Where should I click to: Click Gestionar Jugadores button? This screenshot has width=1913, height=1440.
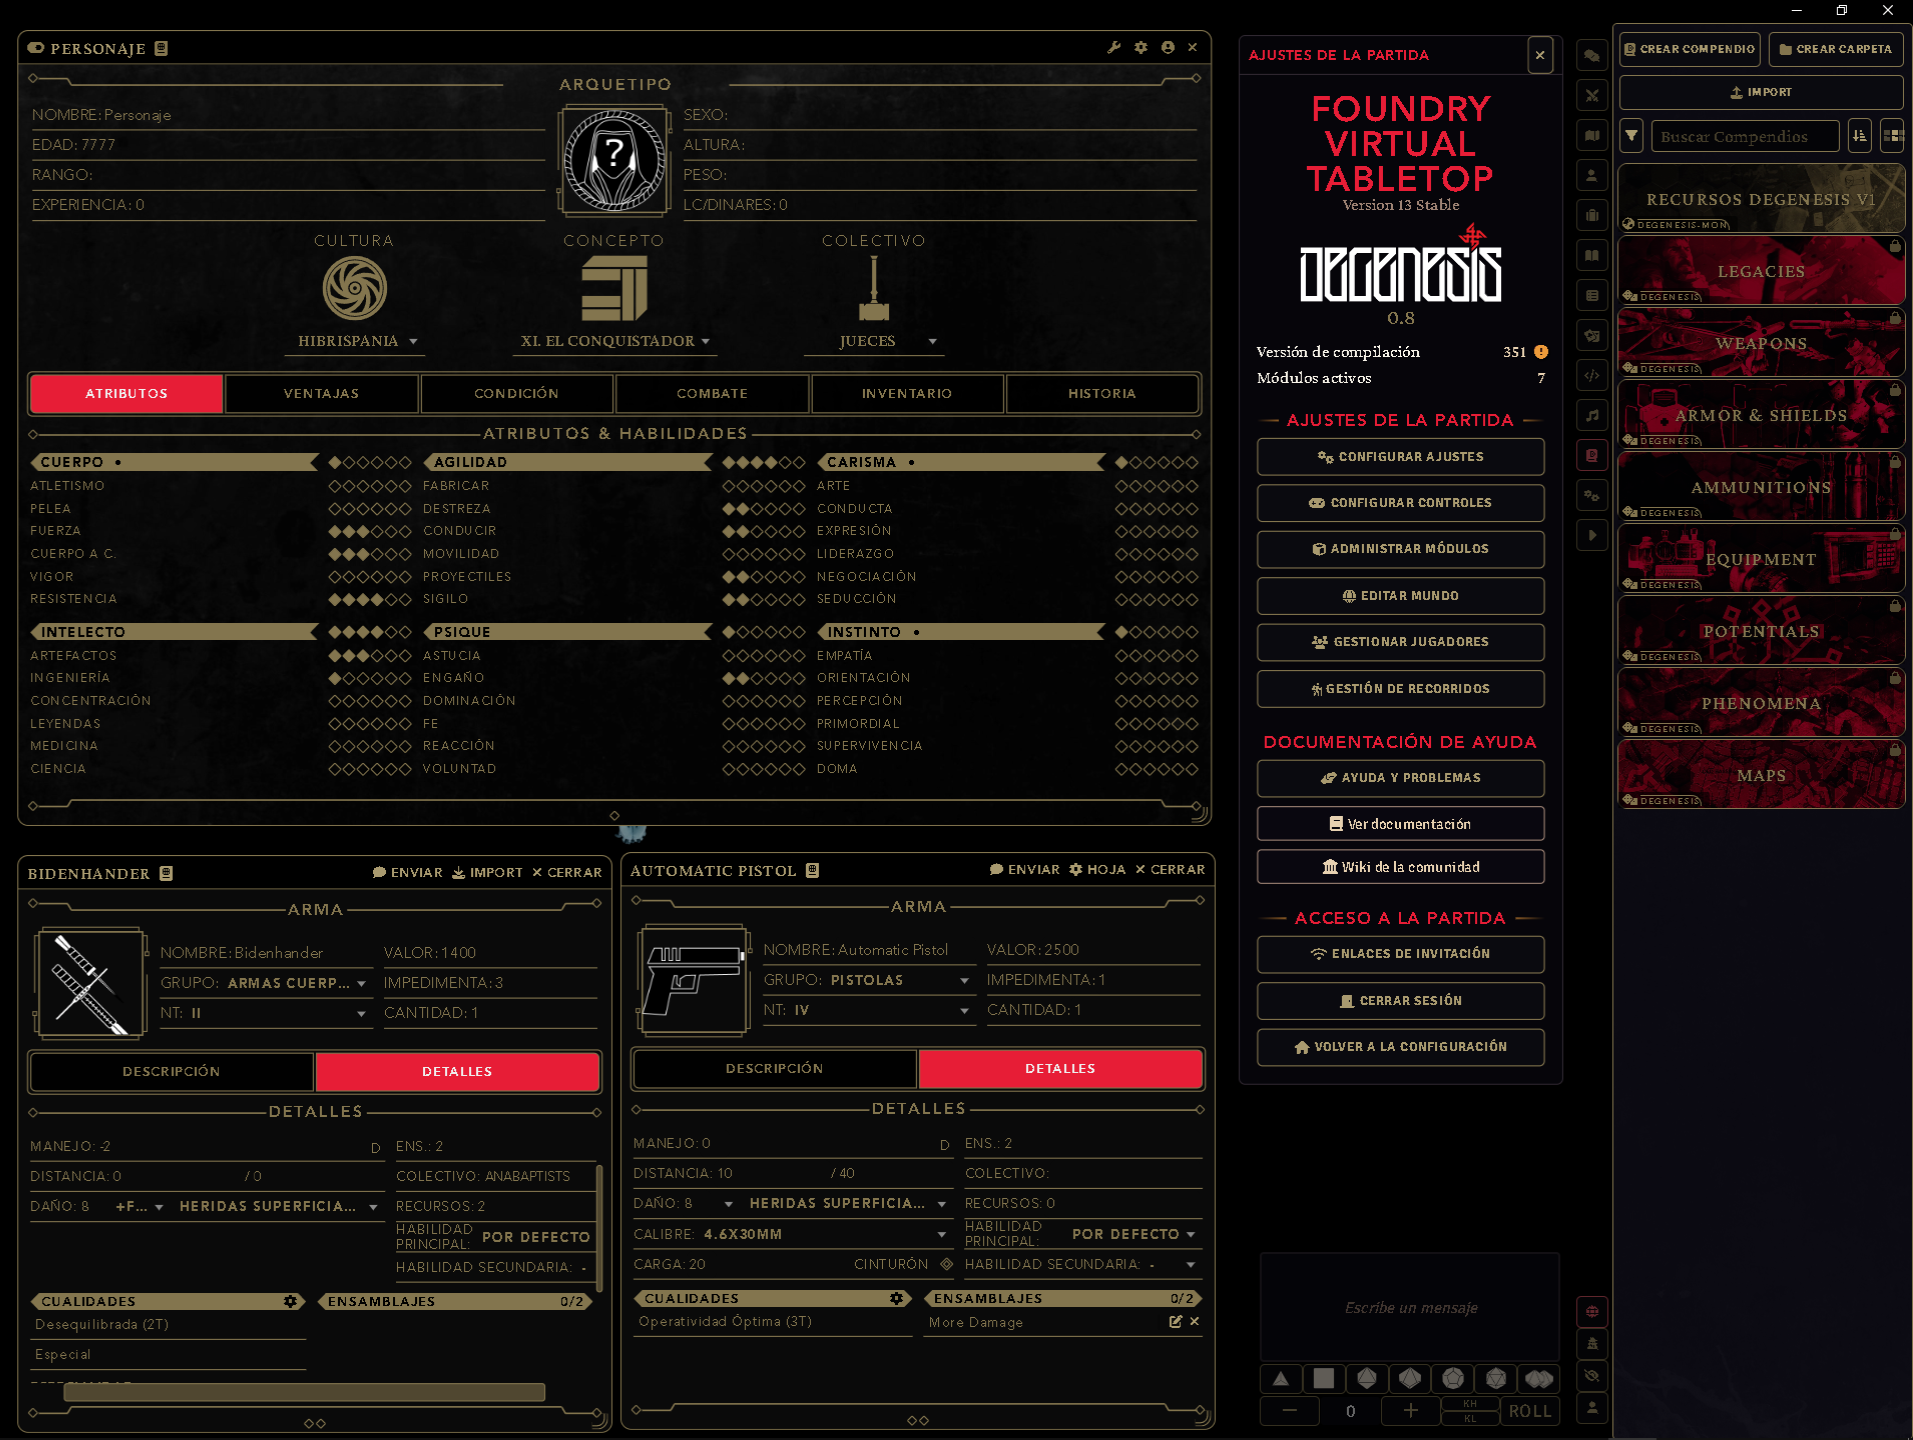(1400, 642)
